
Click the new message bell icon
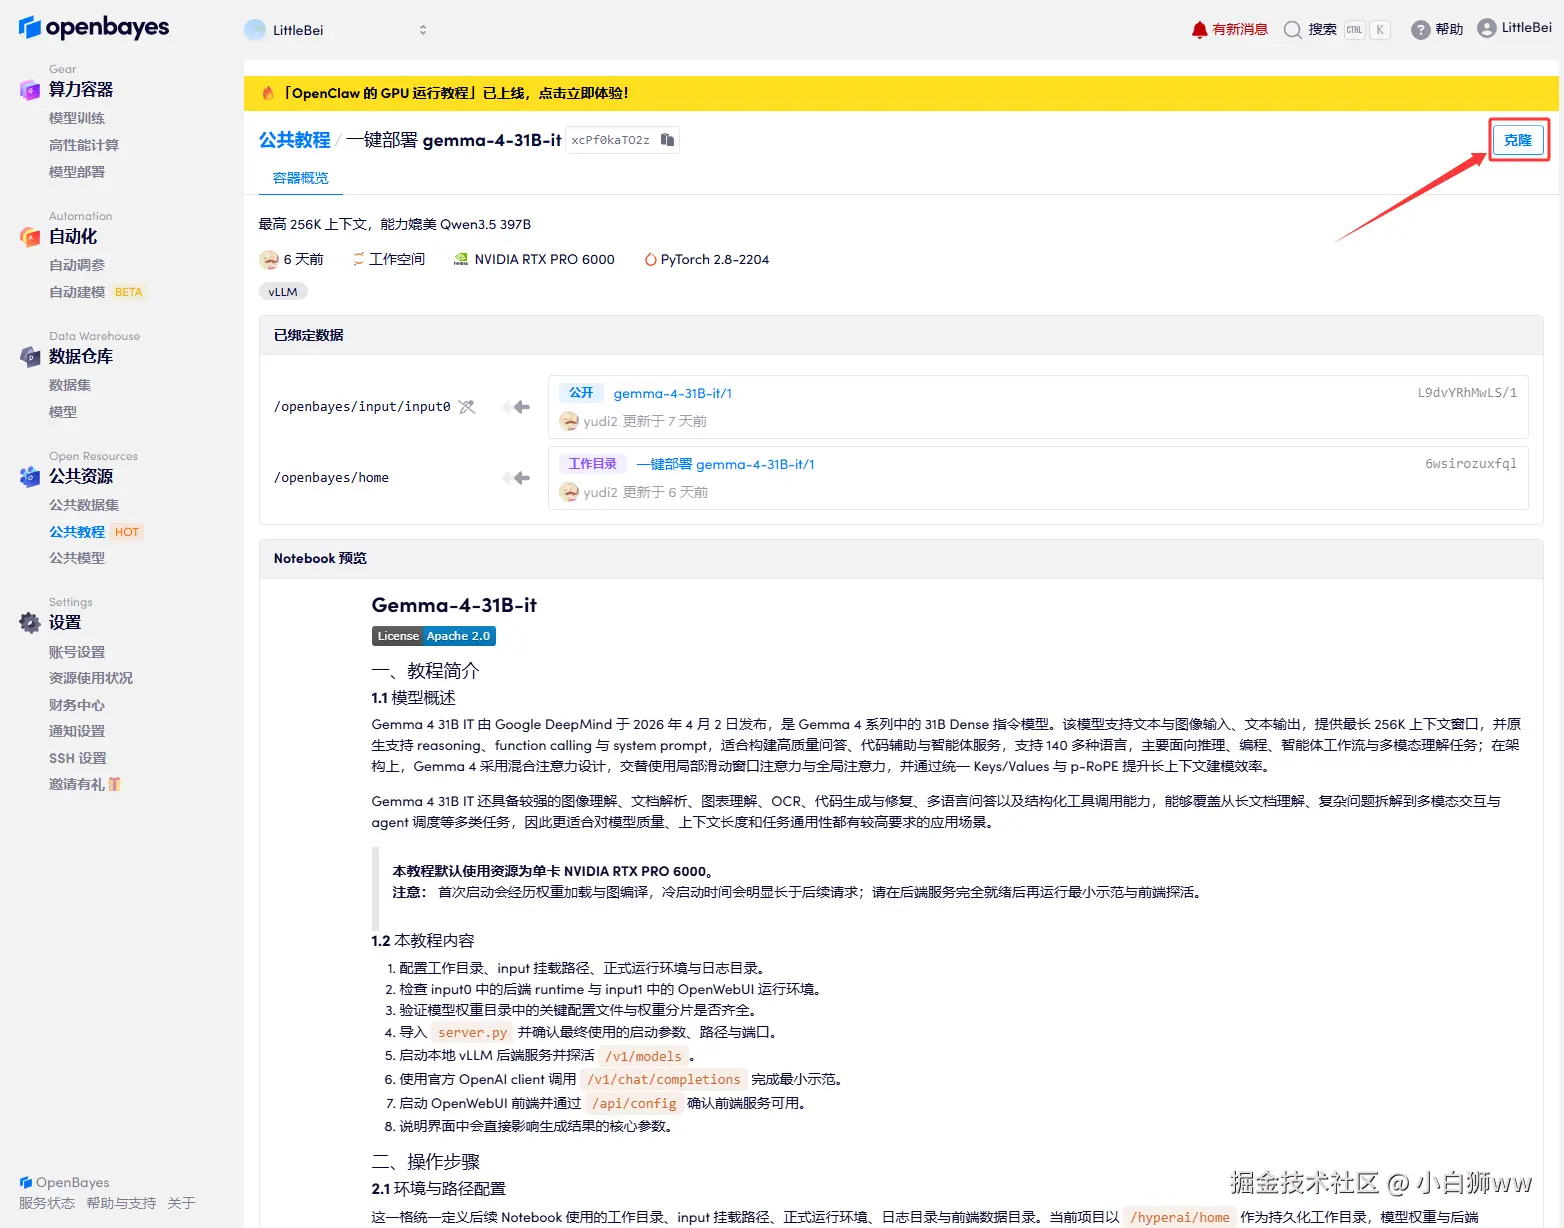[x=1199, y=29]
